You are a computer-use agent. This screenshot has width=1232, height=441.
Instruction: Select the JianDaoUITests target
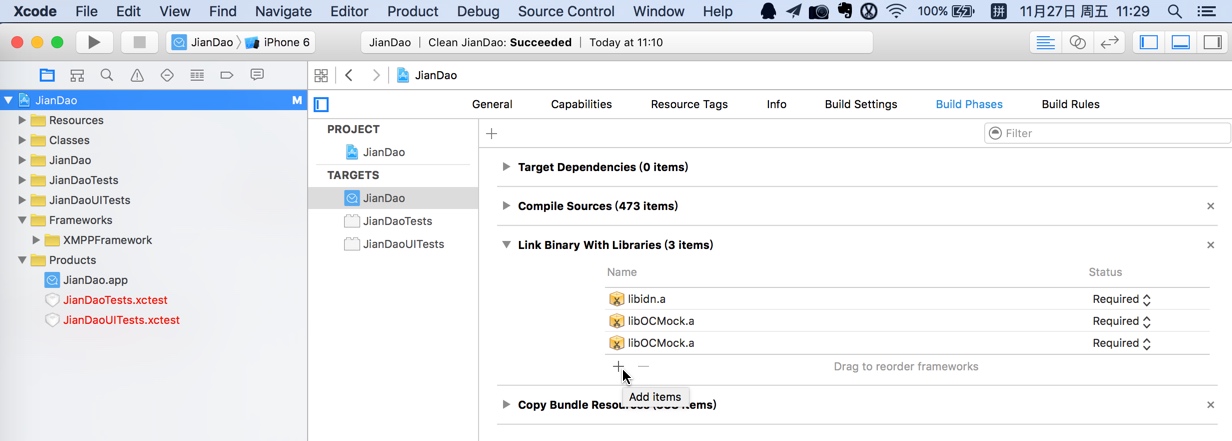pyautogui.click(x=403, y=244)
